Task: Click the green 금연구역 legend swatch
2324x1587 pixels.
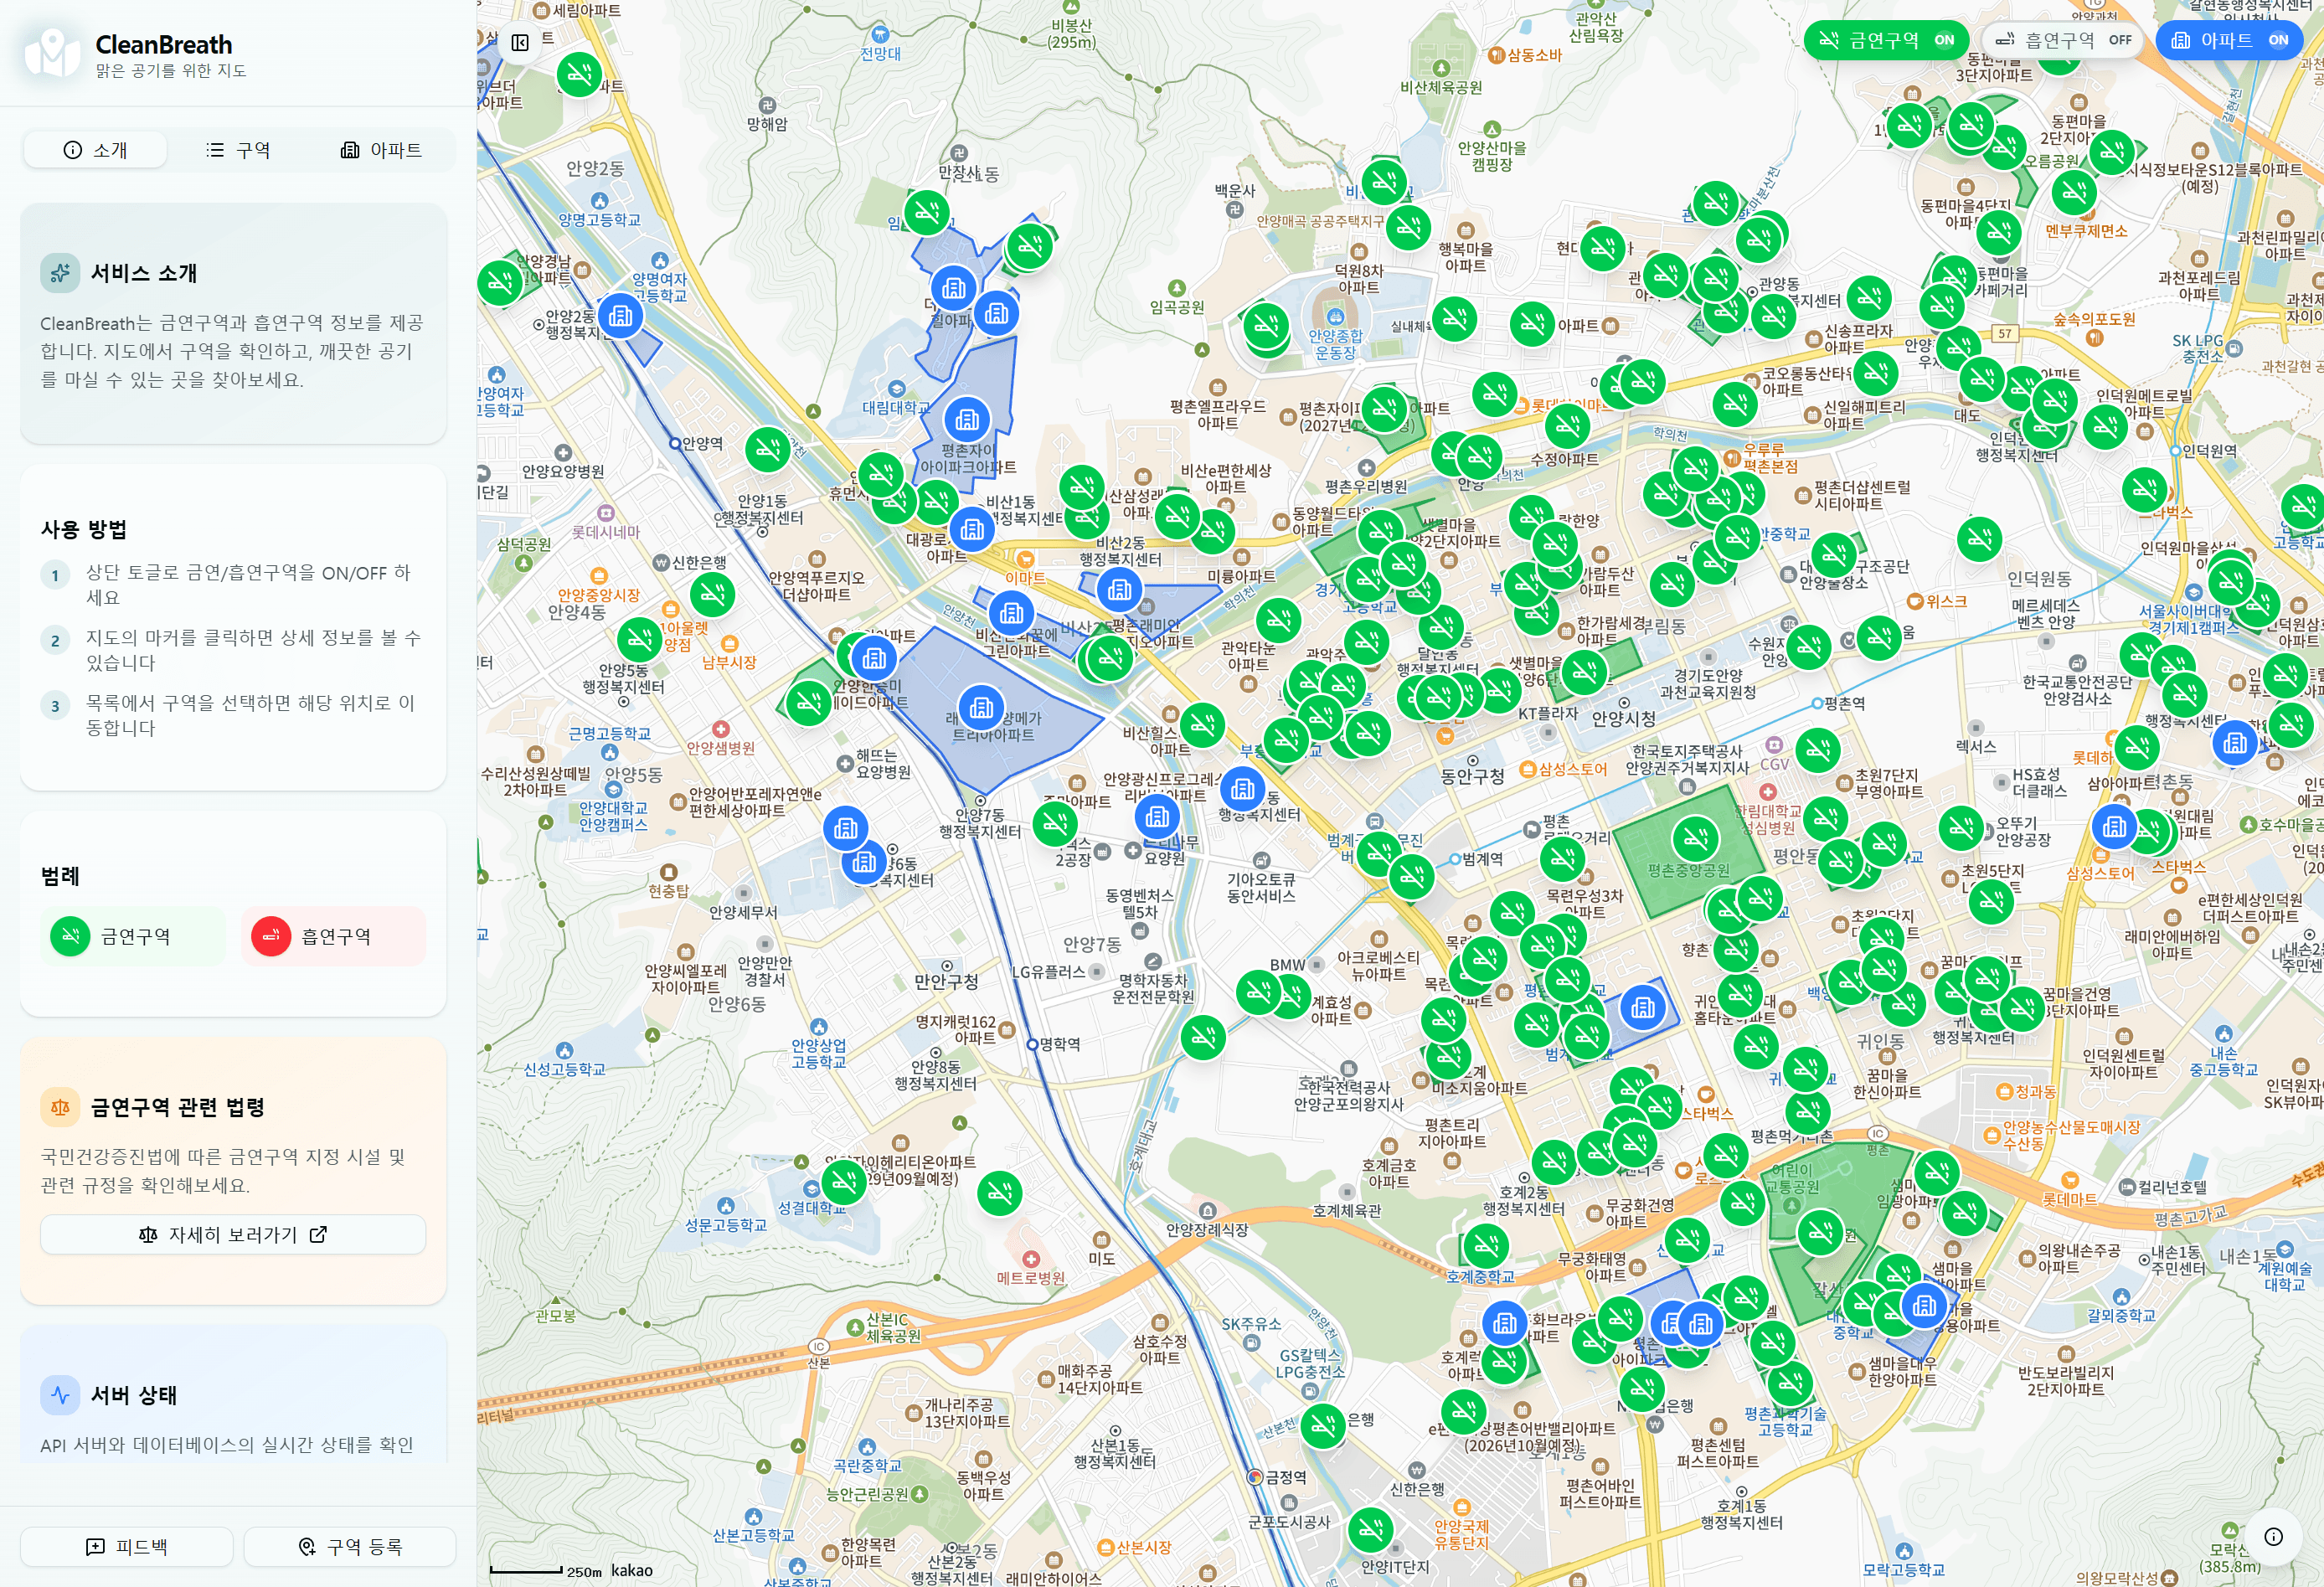Action: pyautogui.click(x=70, y=937)
